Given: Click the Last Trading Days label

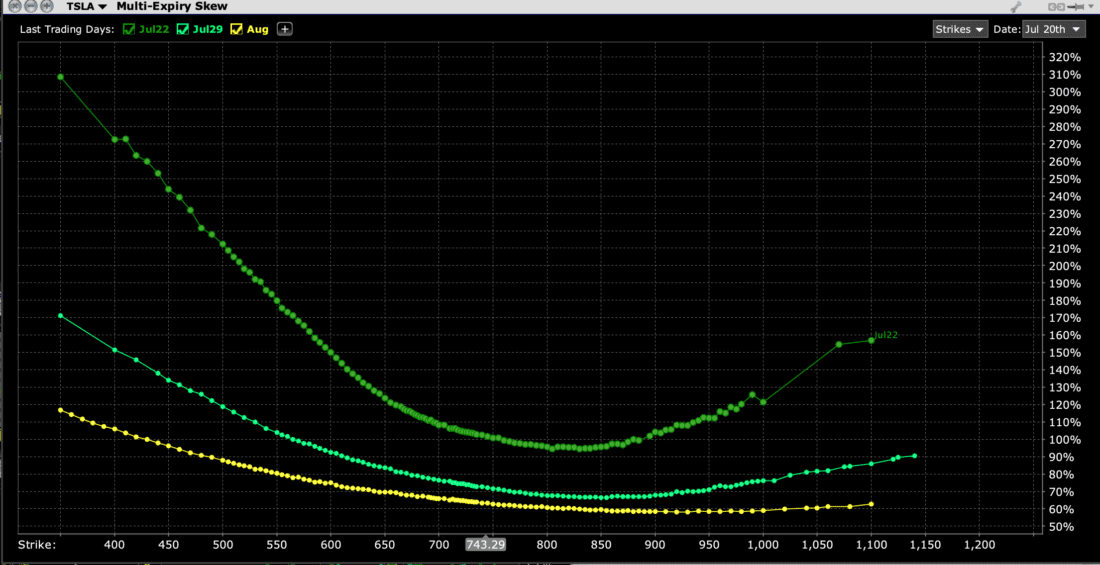Looking at the screenshot, I should (68, 29).
